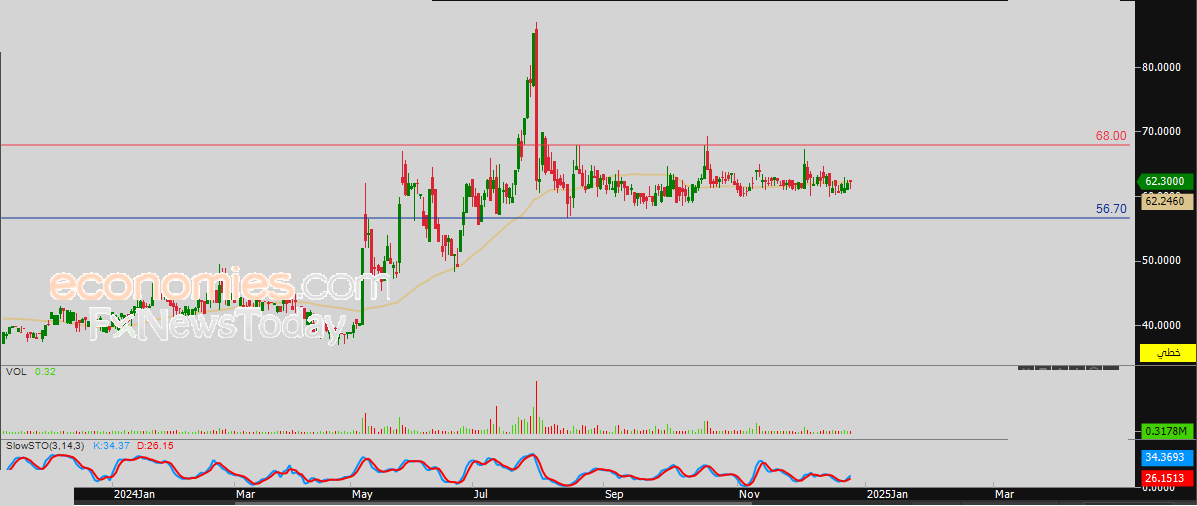Select the green 62.3000 last price tag
1197x506 pixels.
tap(1164, 182)
